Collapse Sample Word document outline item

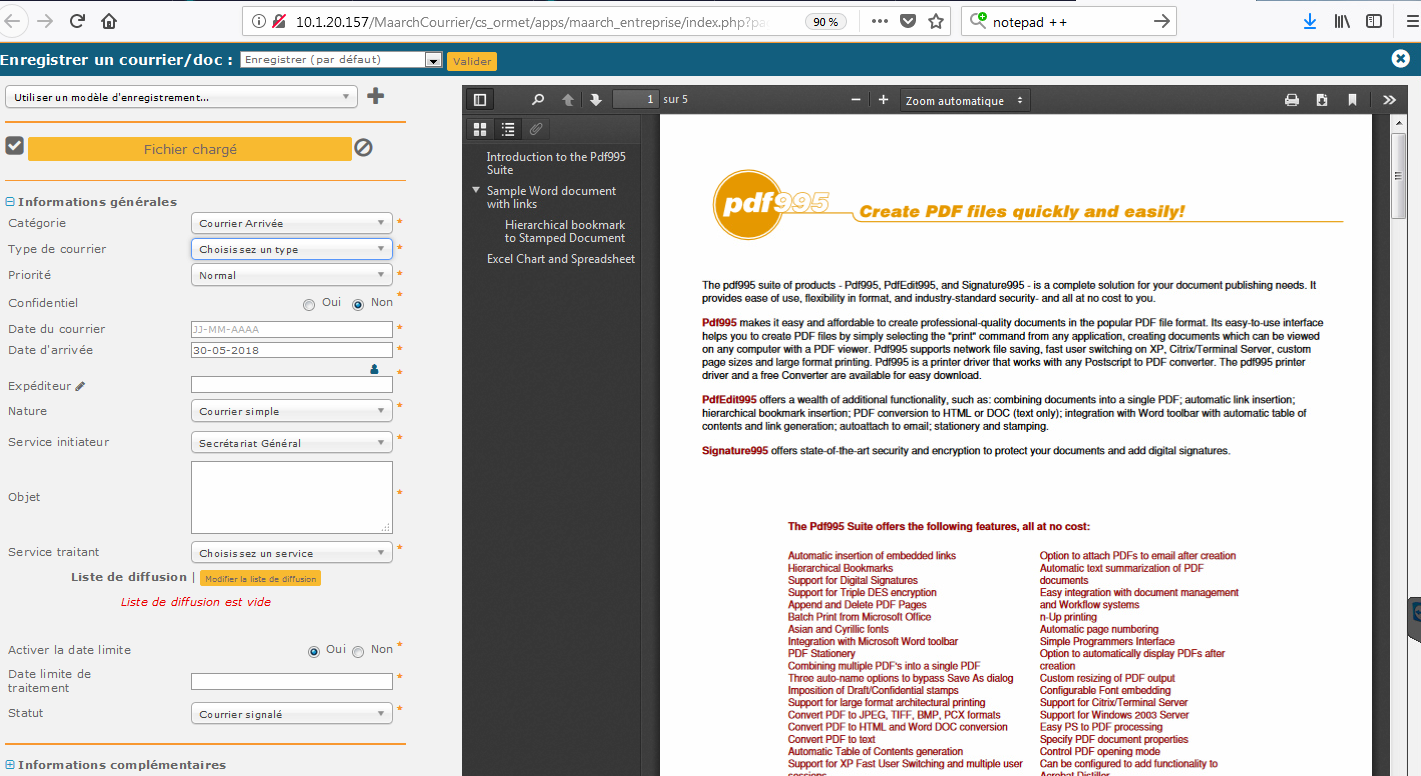click(477, 190)
